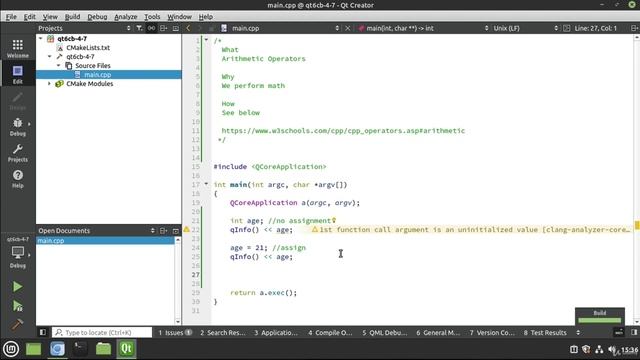Open the main(int, char **) symbol dropdown

pos(486,28)
